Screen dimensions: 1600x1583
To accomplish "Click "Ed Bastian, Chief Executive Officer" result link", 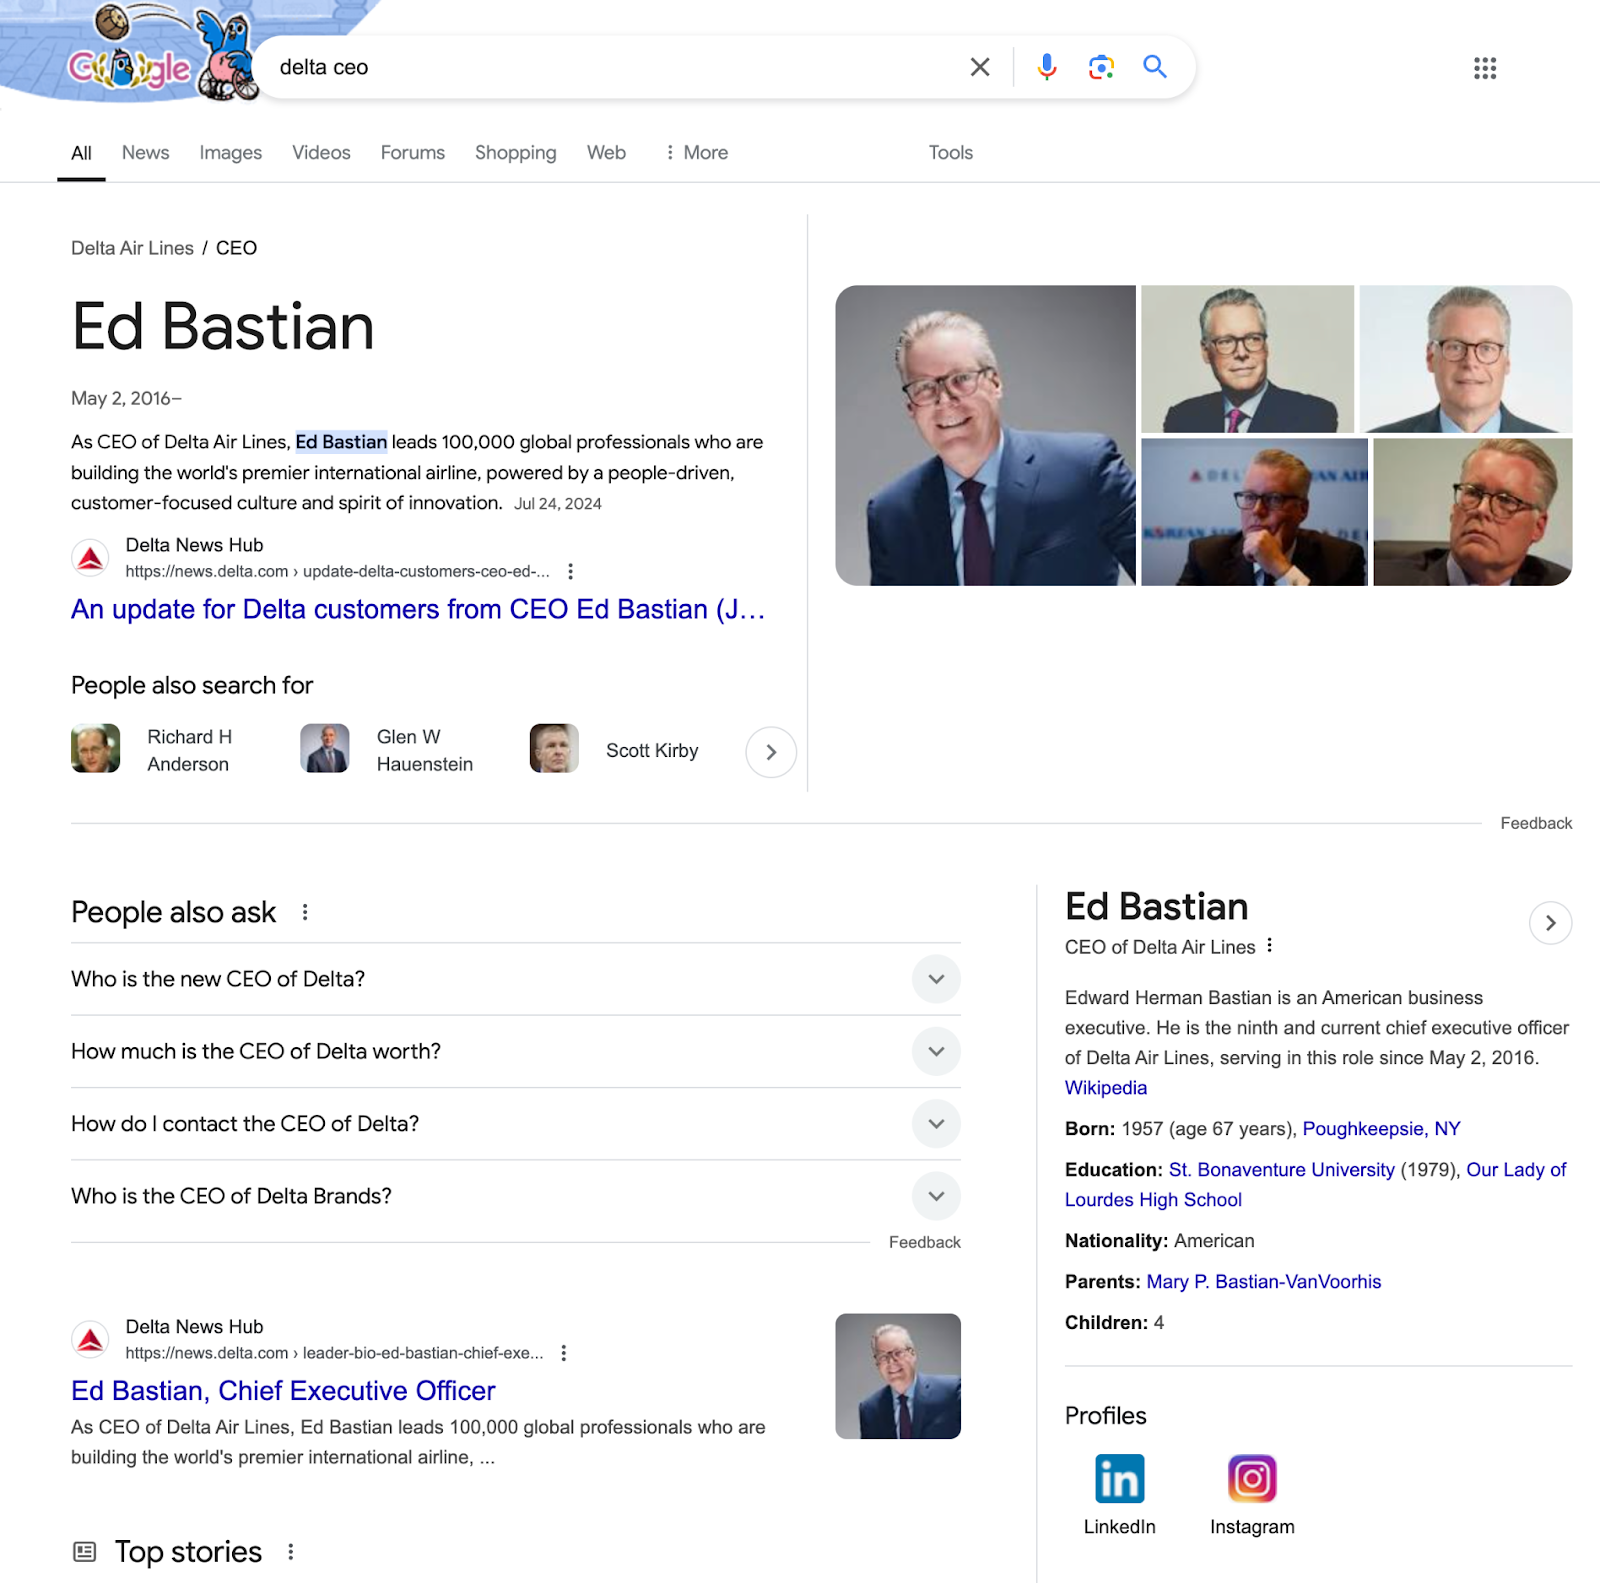I will pos(283,1391).
